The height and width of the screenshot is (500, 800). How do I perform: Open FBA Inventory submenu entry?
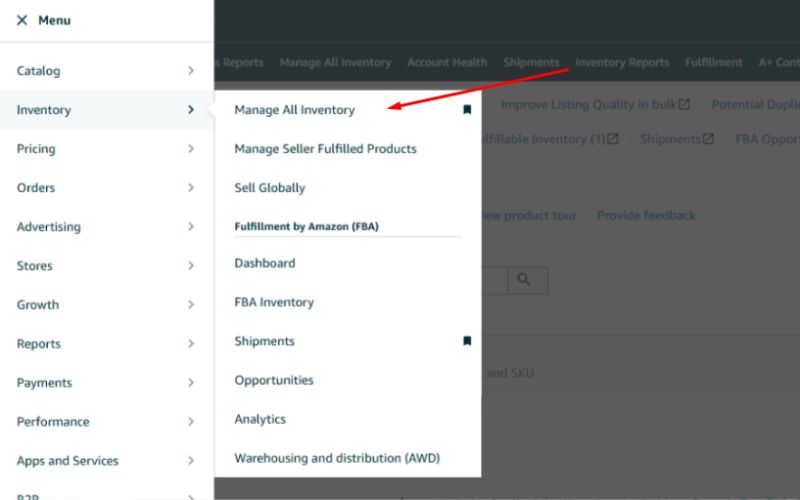[274, 302]
